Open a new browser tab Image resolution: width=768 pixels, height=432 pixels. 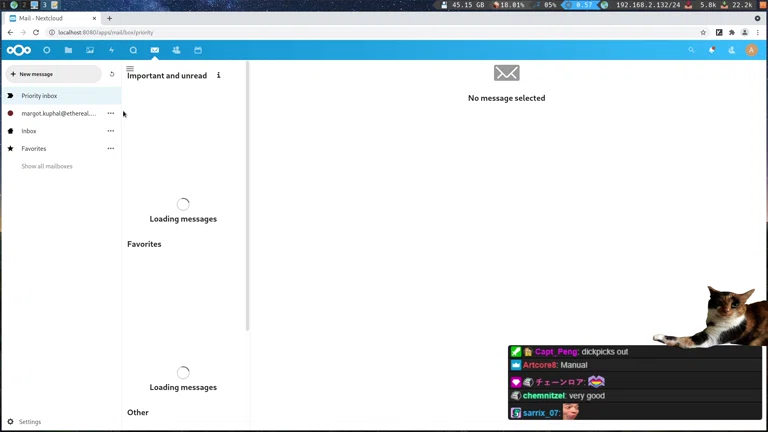pyautogui.click(x=109, y=18)
